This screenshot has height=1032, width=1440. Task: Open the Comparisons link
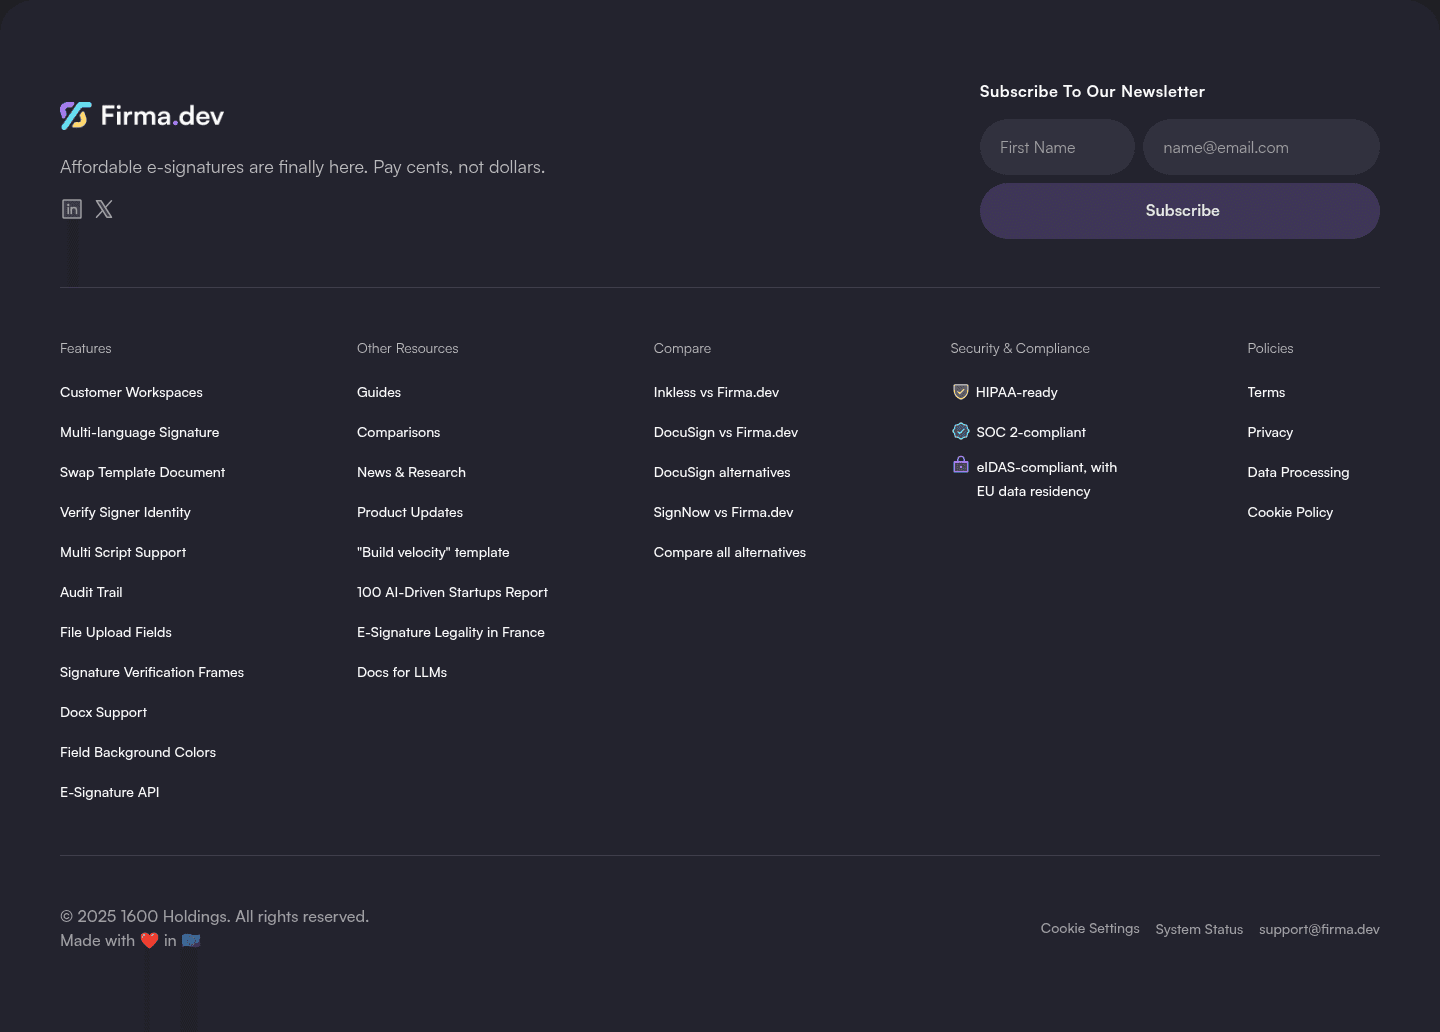click(x=398, y=432)
